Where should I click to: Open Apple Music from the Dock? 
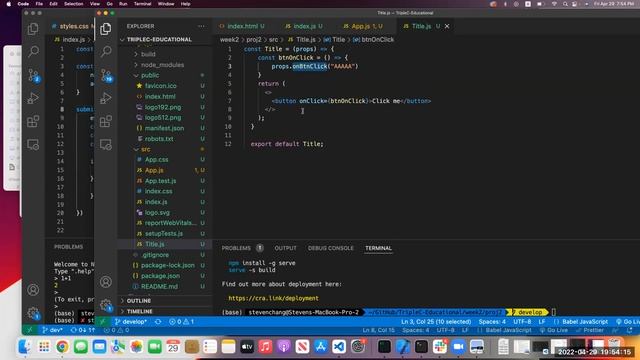[265, 347]
